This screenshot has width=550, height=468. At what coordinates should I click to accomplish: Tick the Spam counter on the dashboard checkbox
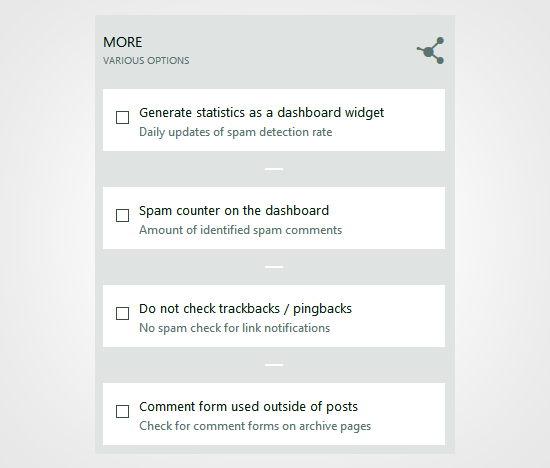coord(122,215)
